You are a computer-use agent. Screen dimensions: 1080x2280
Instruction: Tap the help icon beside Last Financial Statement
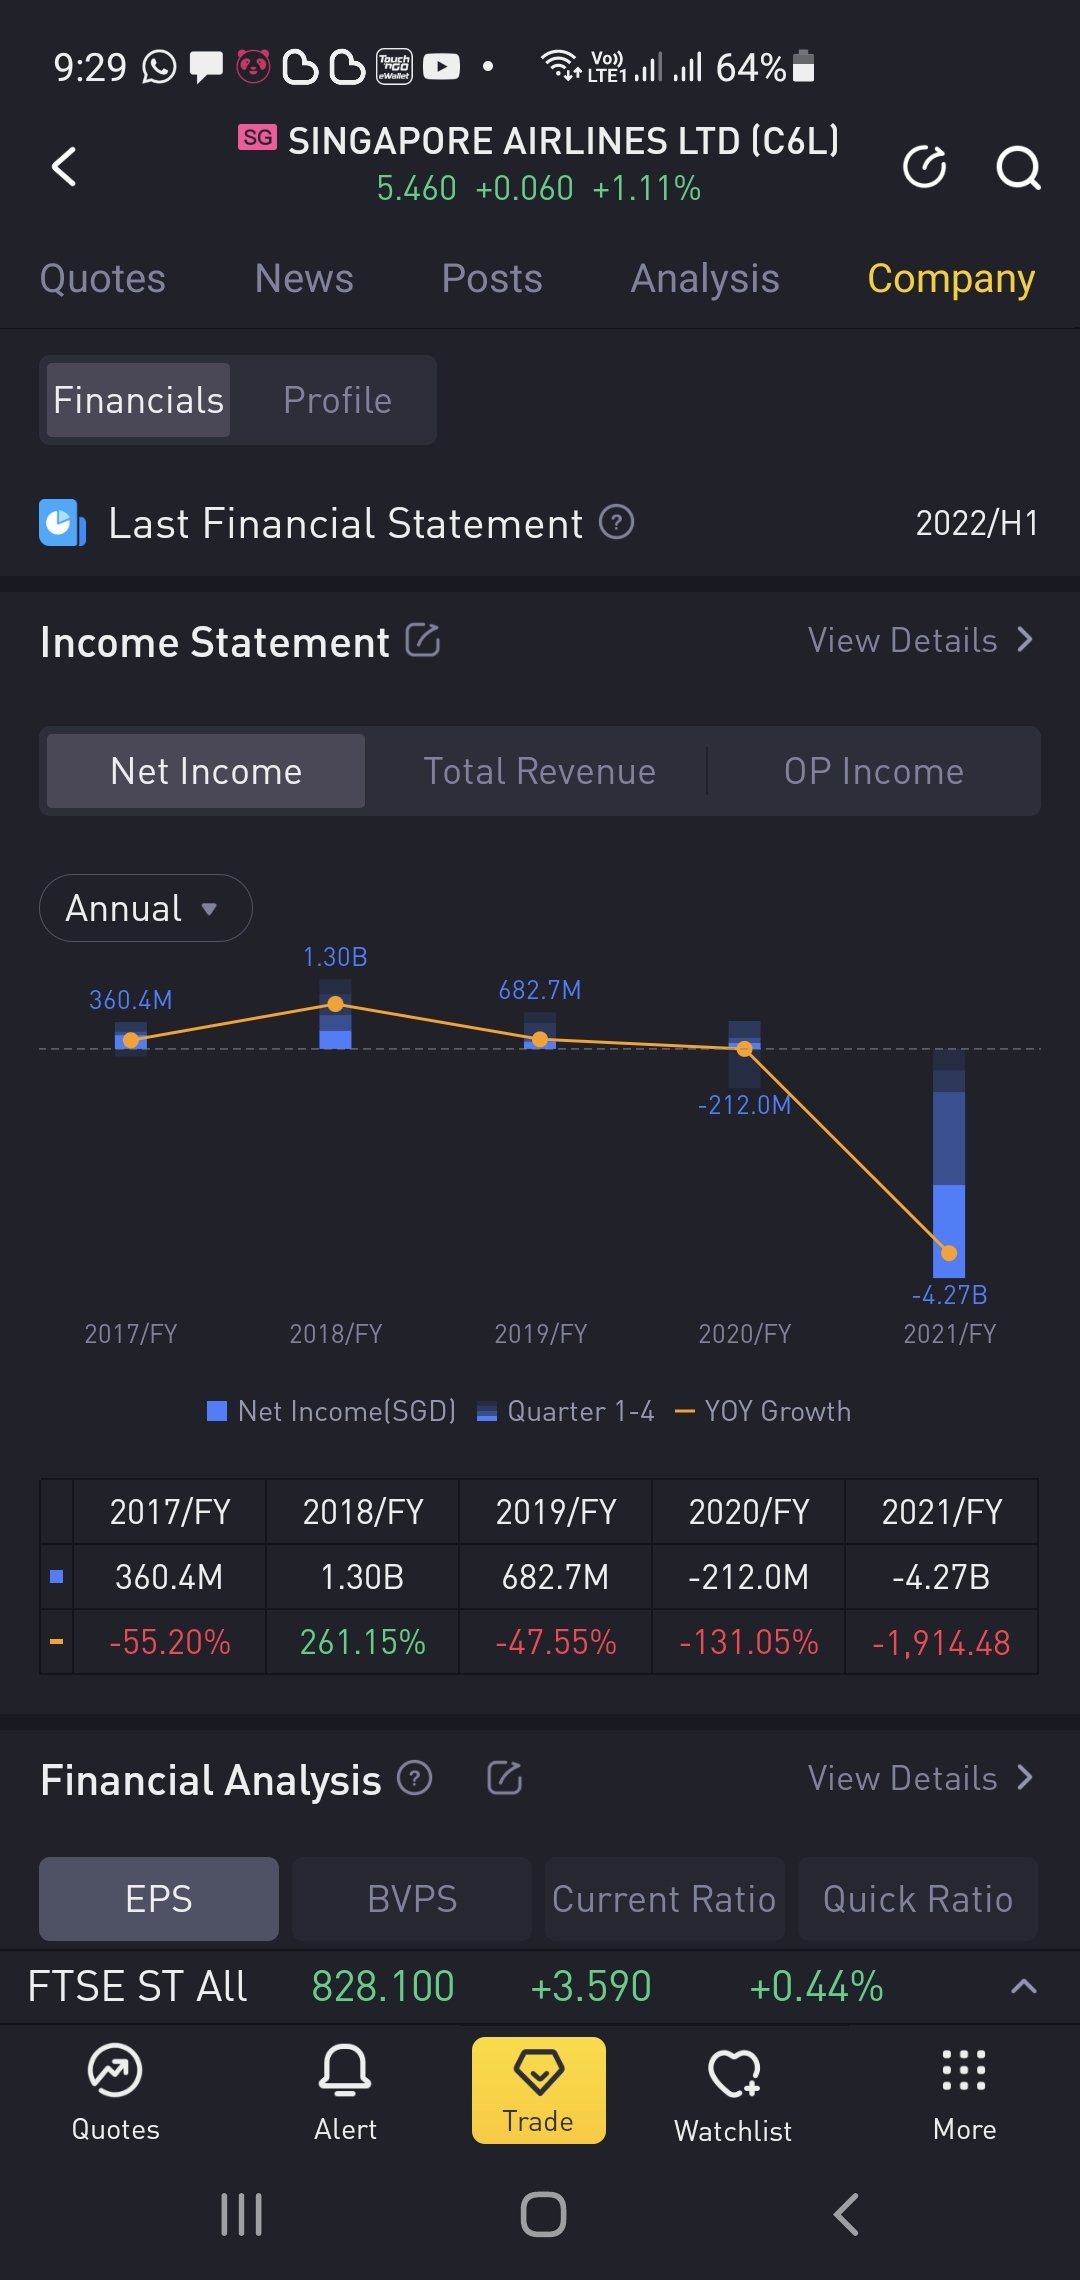coord(616,522)
